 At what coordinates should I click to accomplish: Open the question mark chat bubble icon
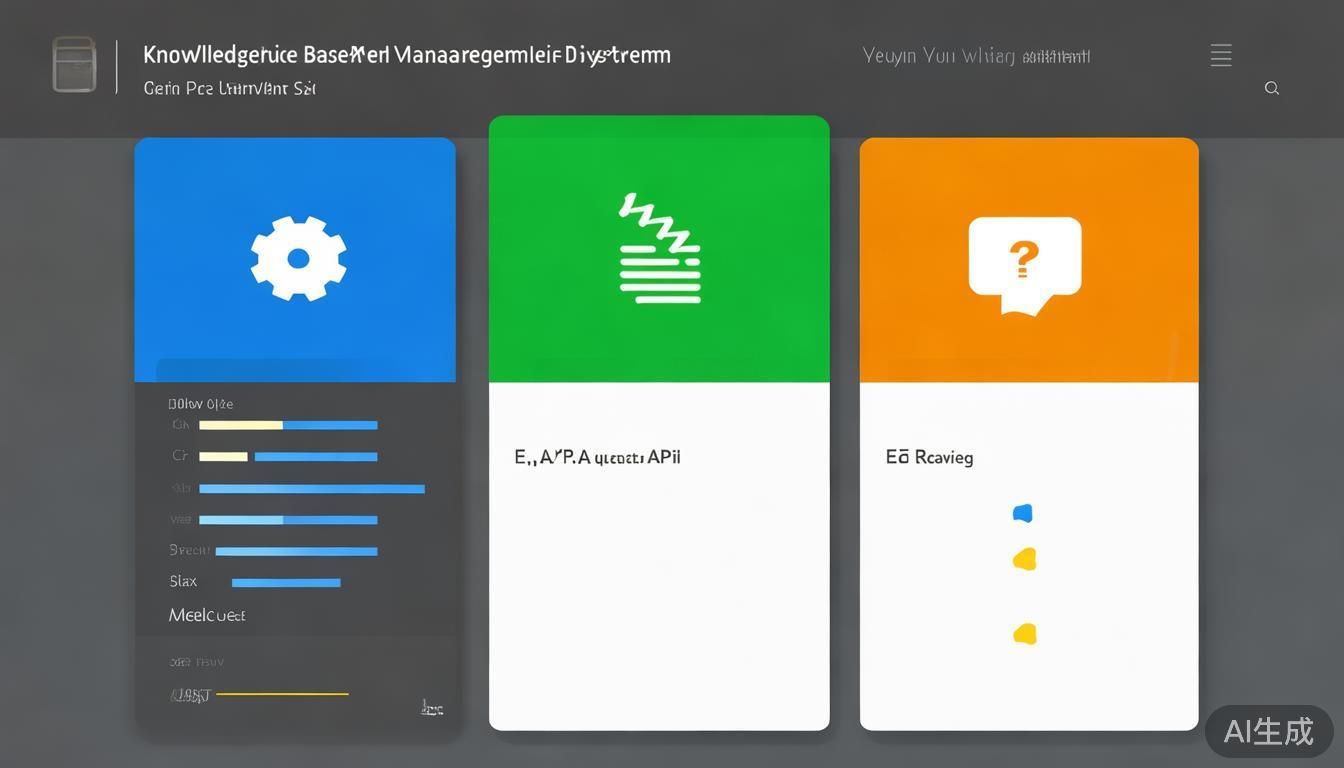1024,264
